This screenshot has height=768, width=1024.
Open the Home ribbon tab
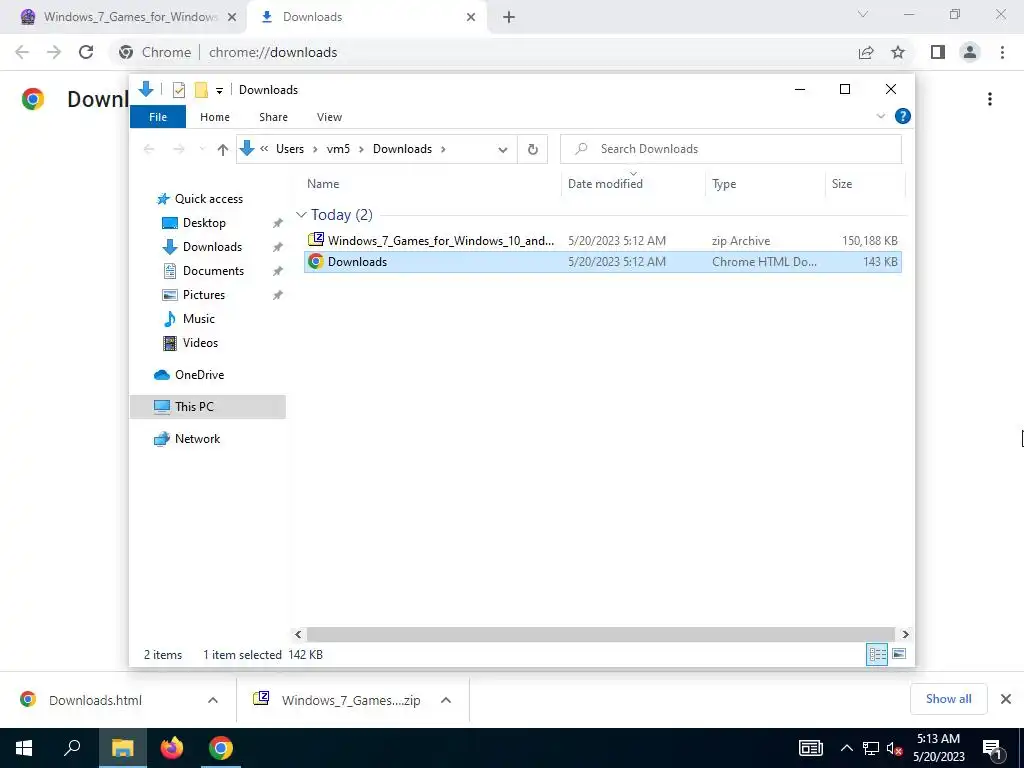click(215, 117)
